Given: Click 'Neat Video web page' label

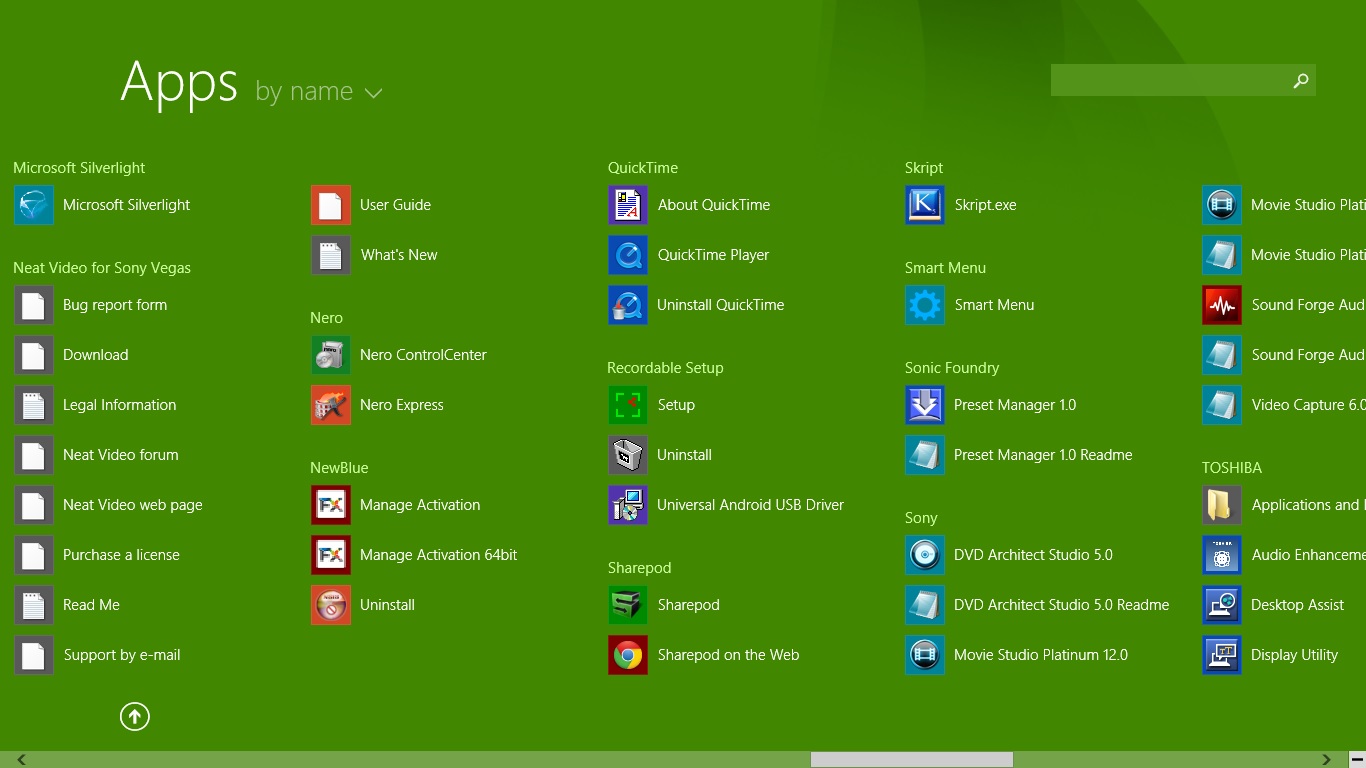Looking at the screenshot, I should point(133,505).
